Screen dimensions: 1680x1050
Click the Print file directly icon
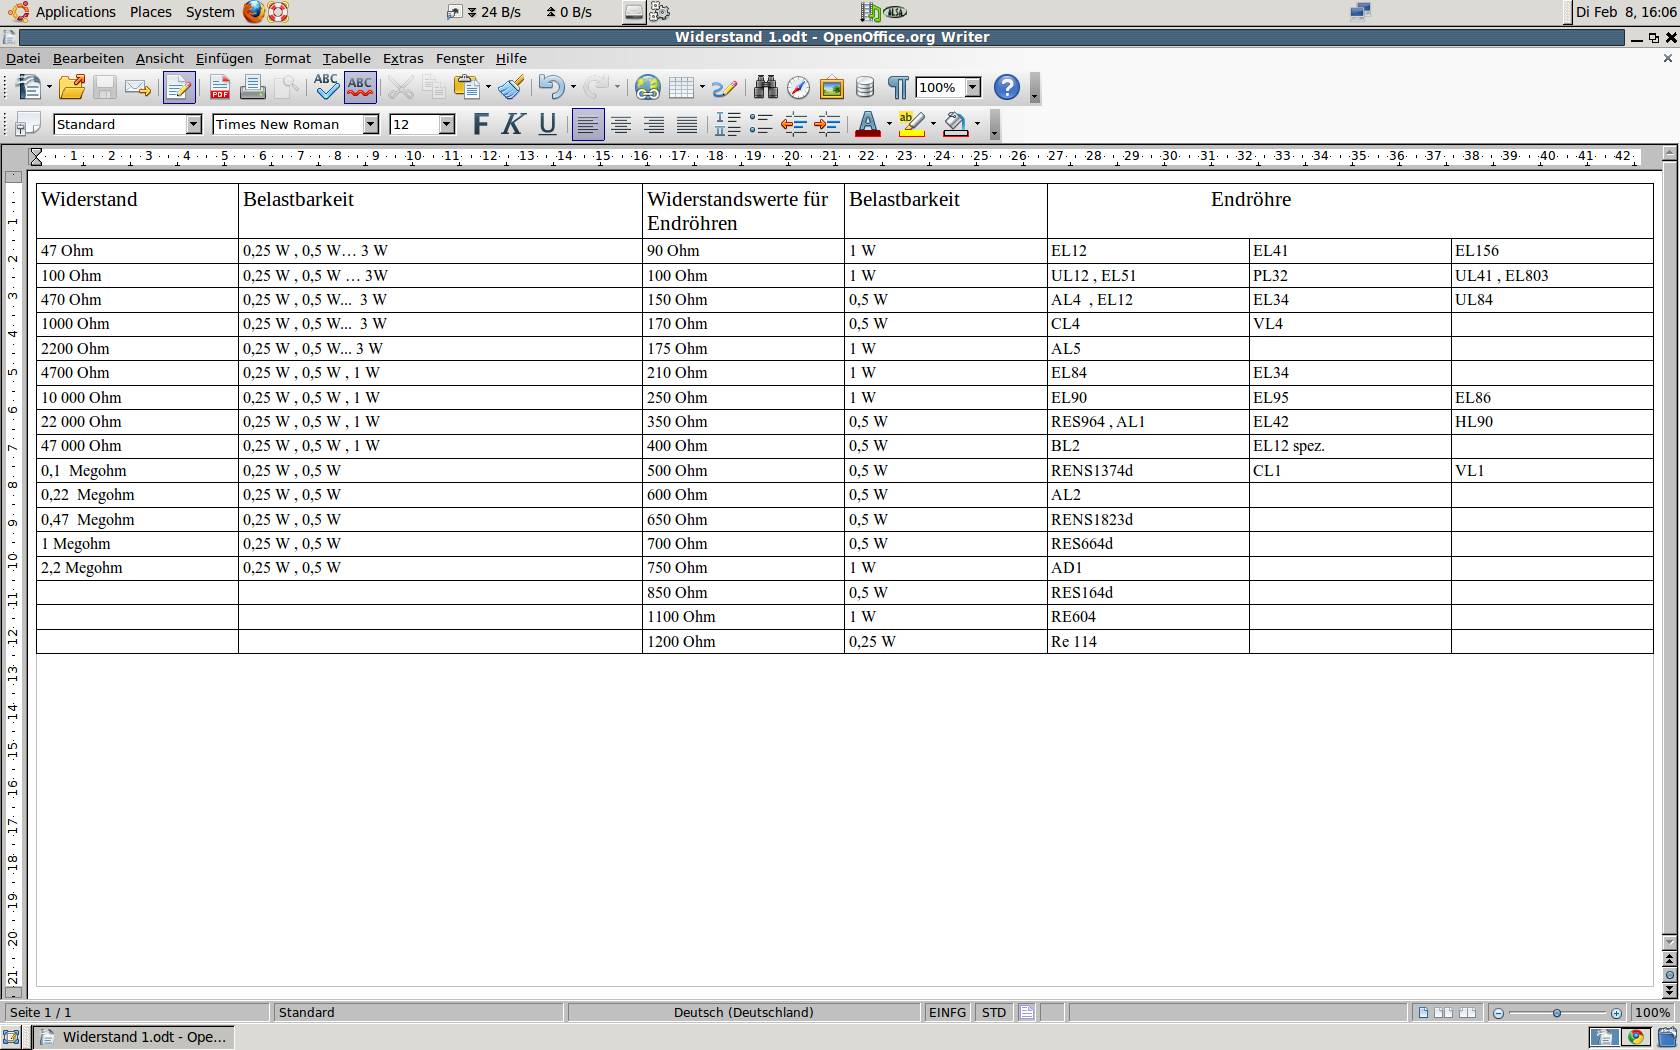point(252,88)
